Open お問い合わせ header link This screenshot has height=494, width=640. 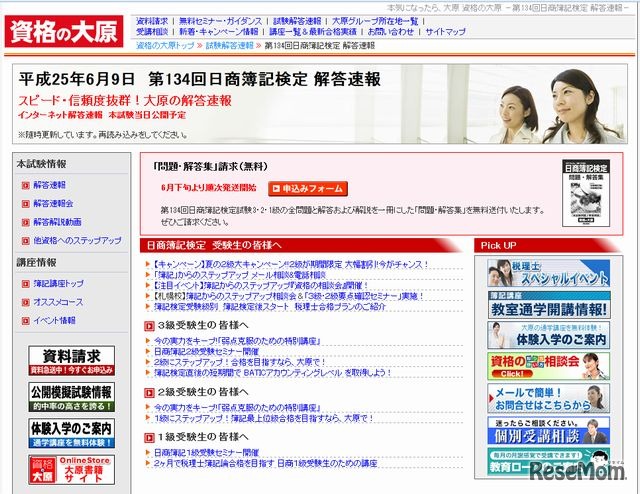tap(391, 31)
